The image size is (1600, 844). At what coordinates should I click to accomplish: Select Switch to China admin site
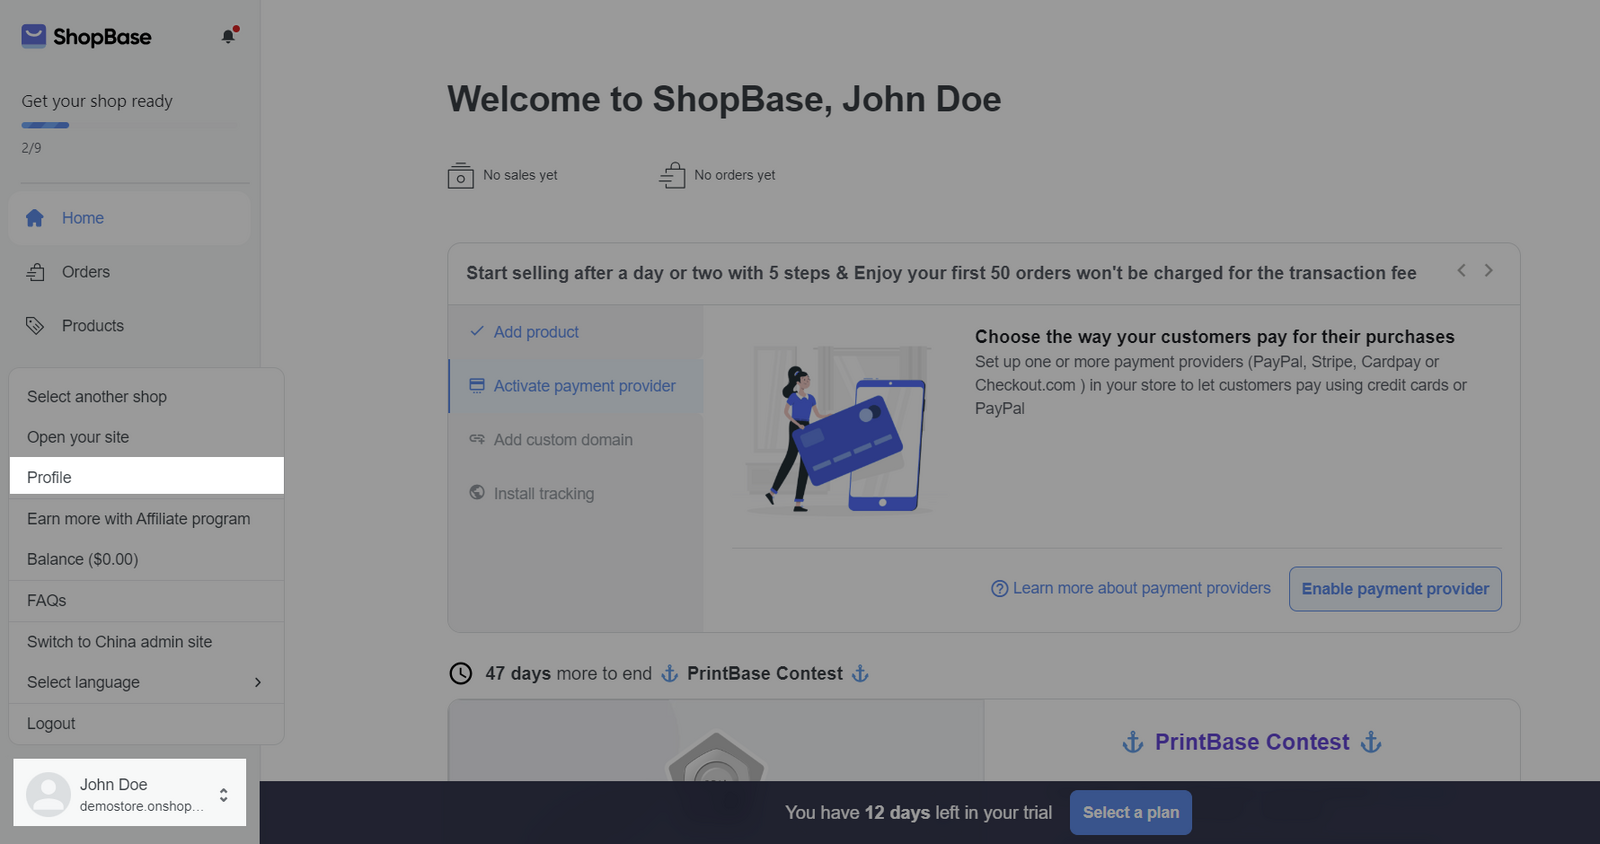pos(147,642)
